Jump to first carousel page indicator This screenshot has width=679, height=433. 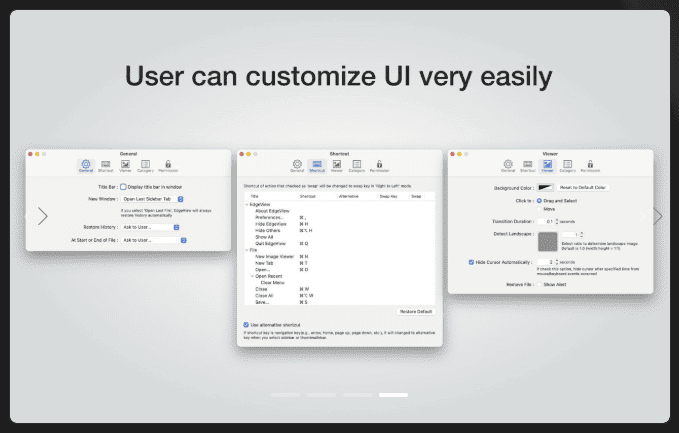click(x=285, y=395)
